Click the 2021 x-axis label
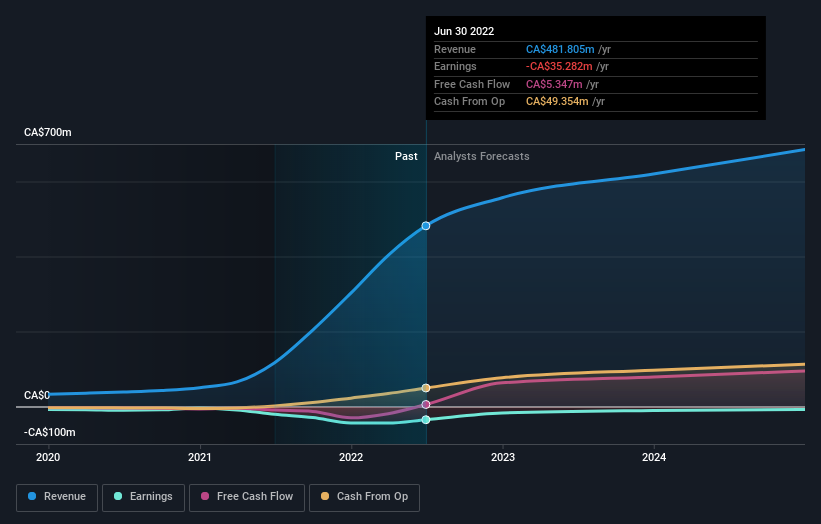 pos(199,457)
